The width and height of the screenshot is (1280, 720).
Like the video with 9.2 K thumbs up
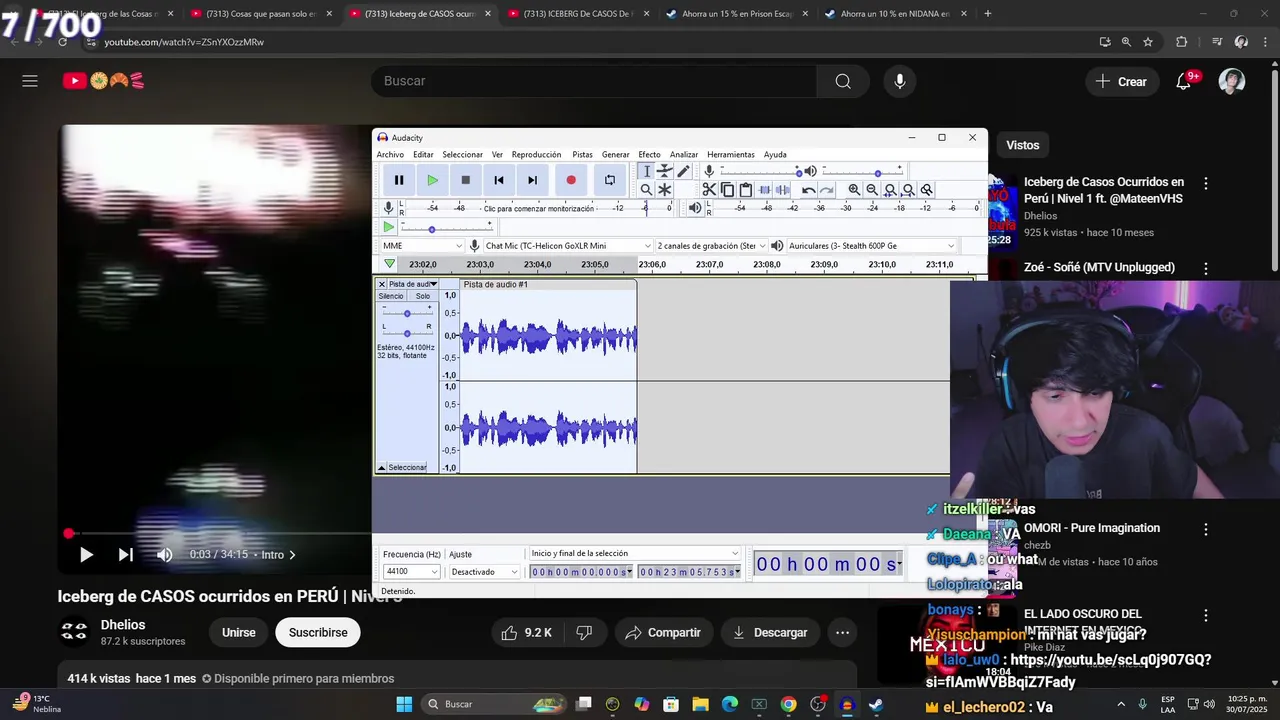coord(527,633)
